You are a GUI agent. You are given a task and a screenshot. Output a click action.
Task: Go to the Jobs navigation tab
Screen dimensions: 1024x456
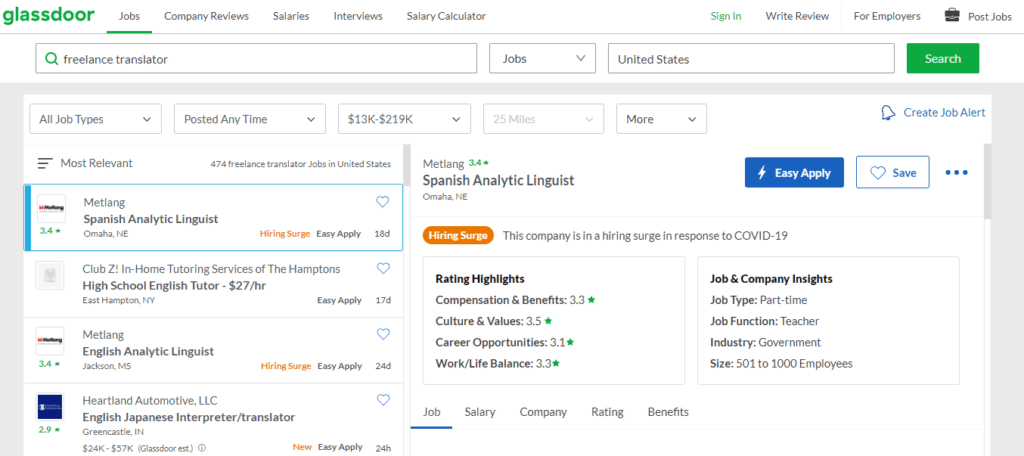coord(129,16)
